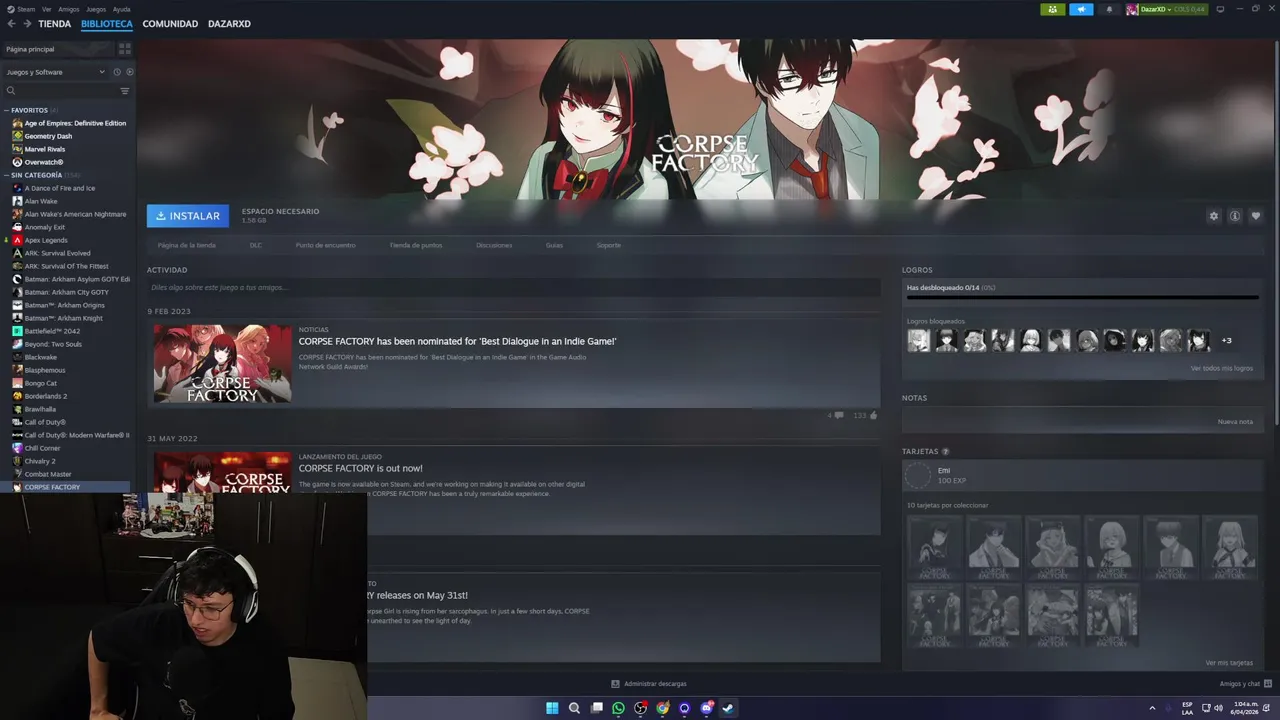Select Geometry Dash in the library
The width and height of the screenshot is (1280, 720).
[x=48, y=136]
